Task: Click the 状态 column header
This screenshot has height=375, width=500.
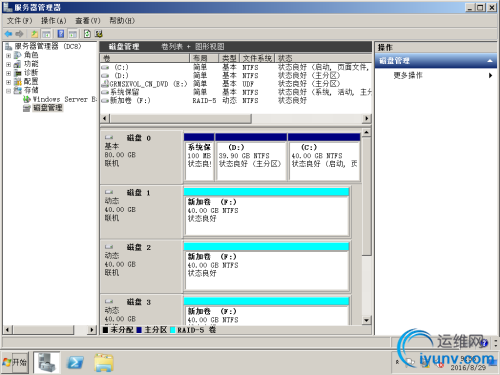Action: point(323,58)
